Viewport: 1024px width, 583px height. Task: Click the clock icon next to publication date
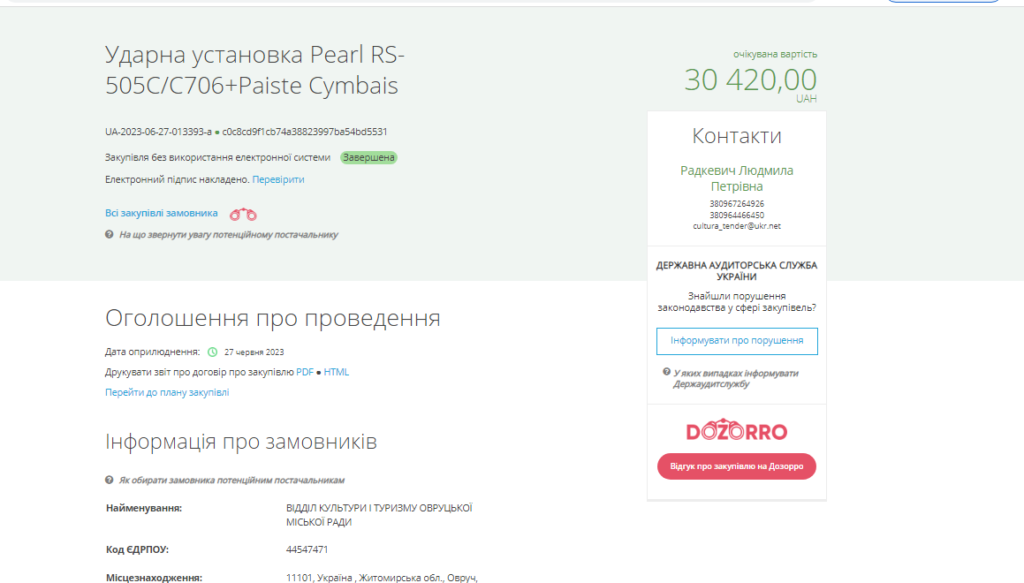(212, 352)
